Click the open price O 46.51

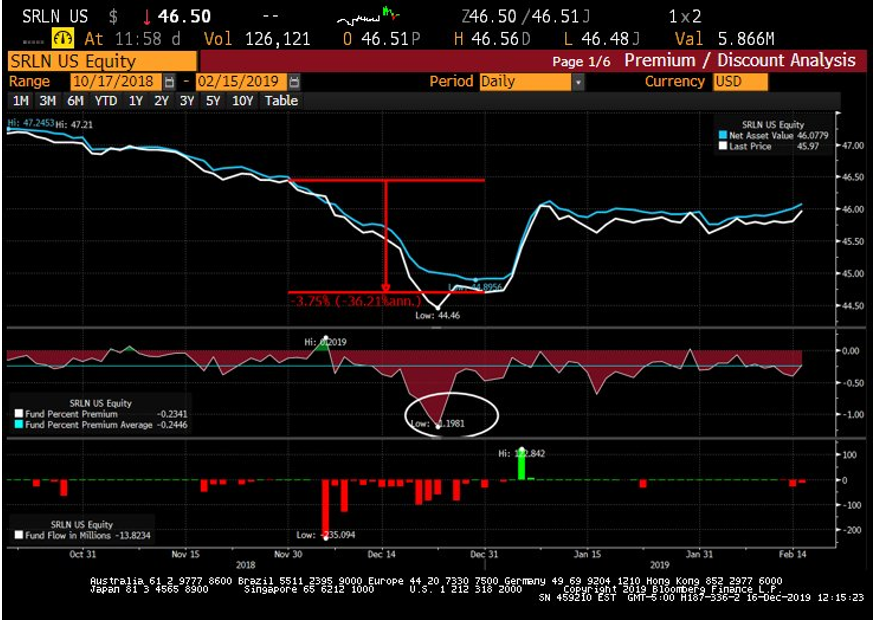(381, 39)
